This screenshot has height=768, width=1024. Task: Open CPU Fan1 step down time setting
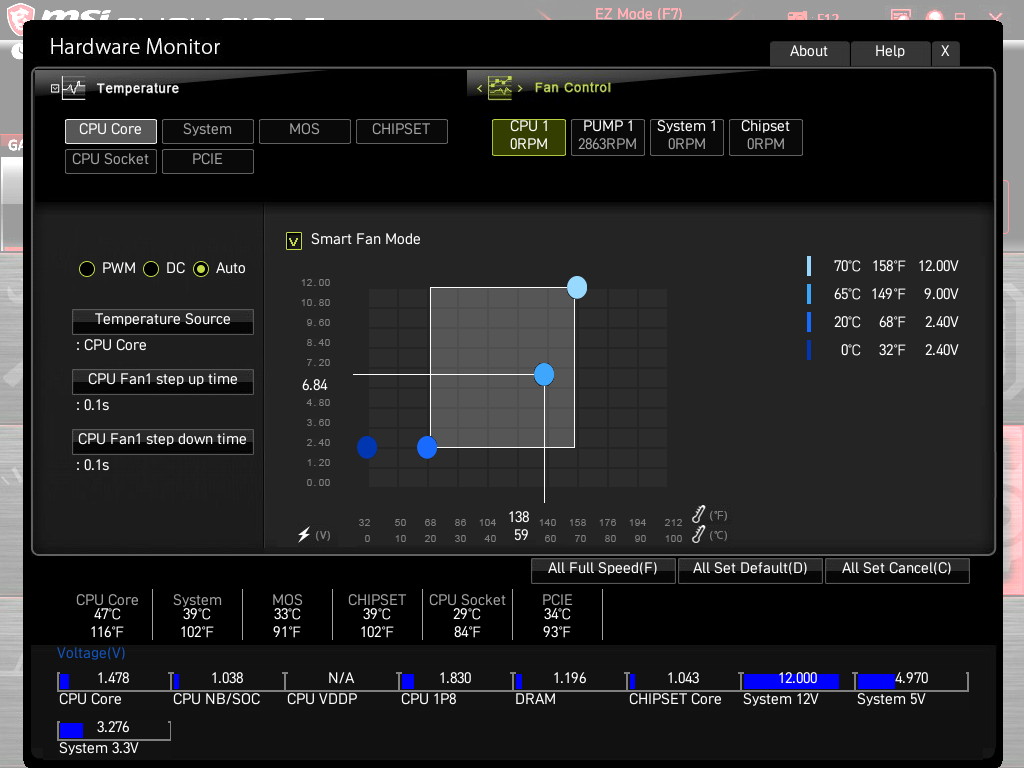coord(163,441)
